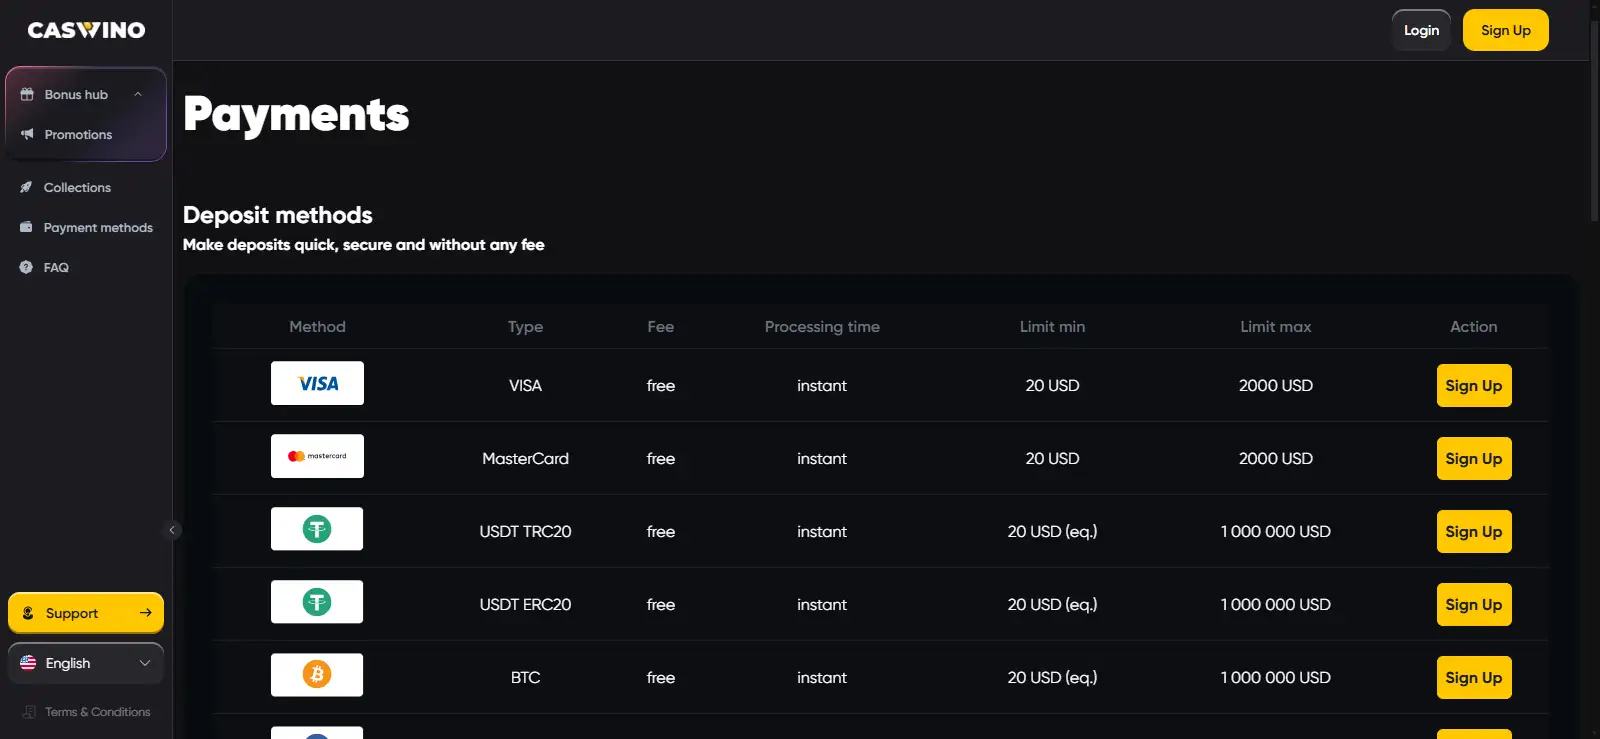Click the arrow on the Support button
This screenshot has height=739, width=1600.
click(x=146, y=613)
